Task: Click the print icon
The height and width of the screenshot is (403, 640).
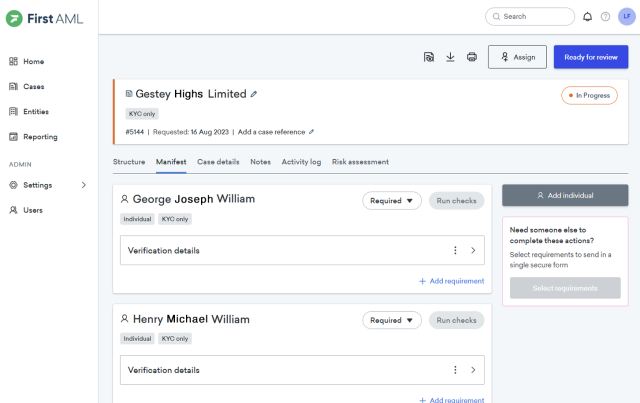Action: pyautogui.click(x=472, y=57)
